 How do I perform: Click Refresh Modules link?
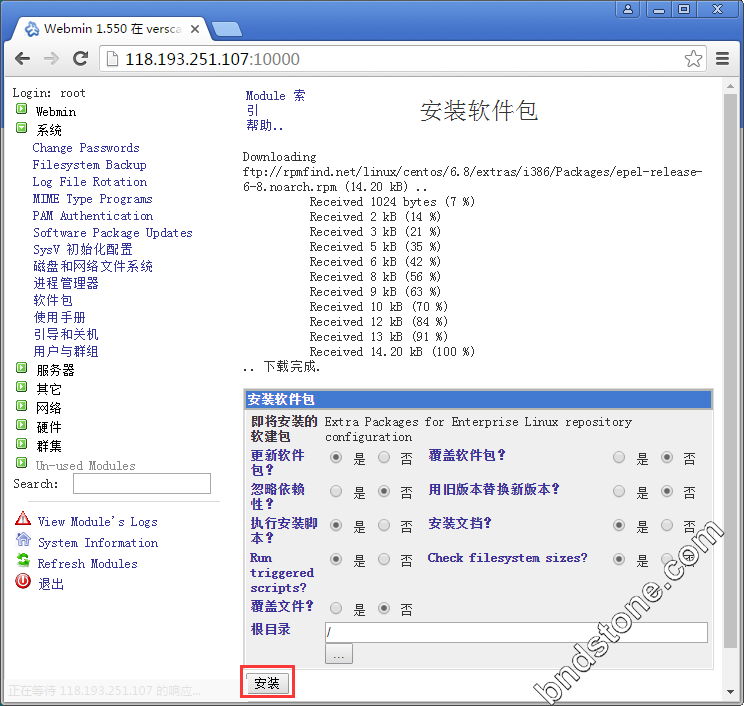click(x=87, y=564)
